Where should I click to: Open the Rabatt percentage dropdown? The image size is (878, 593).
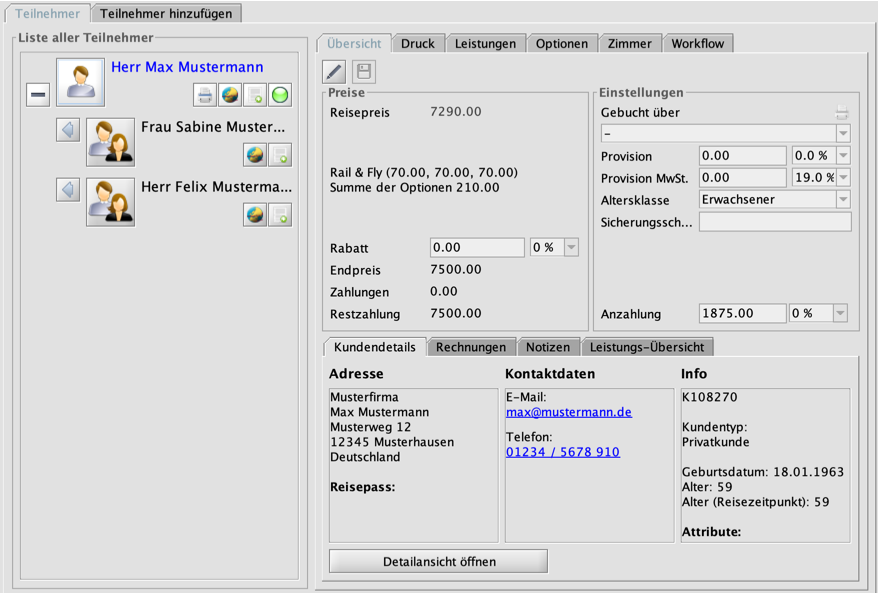(570, 248)
